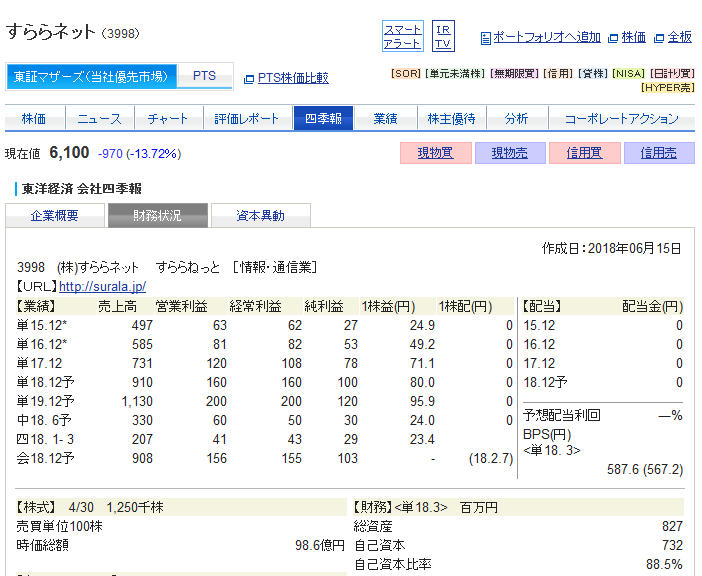
Task: Switch to 企業概要 sub-tab
Action: coord(54,216)
